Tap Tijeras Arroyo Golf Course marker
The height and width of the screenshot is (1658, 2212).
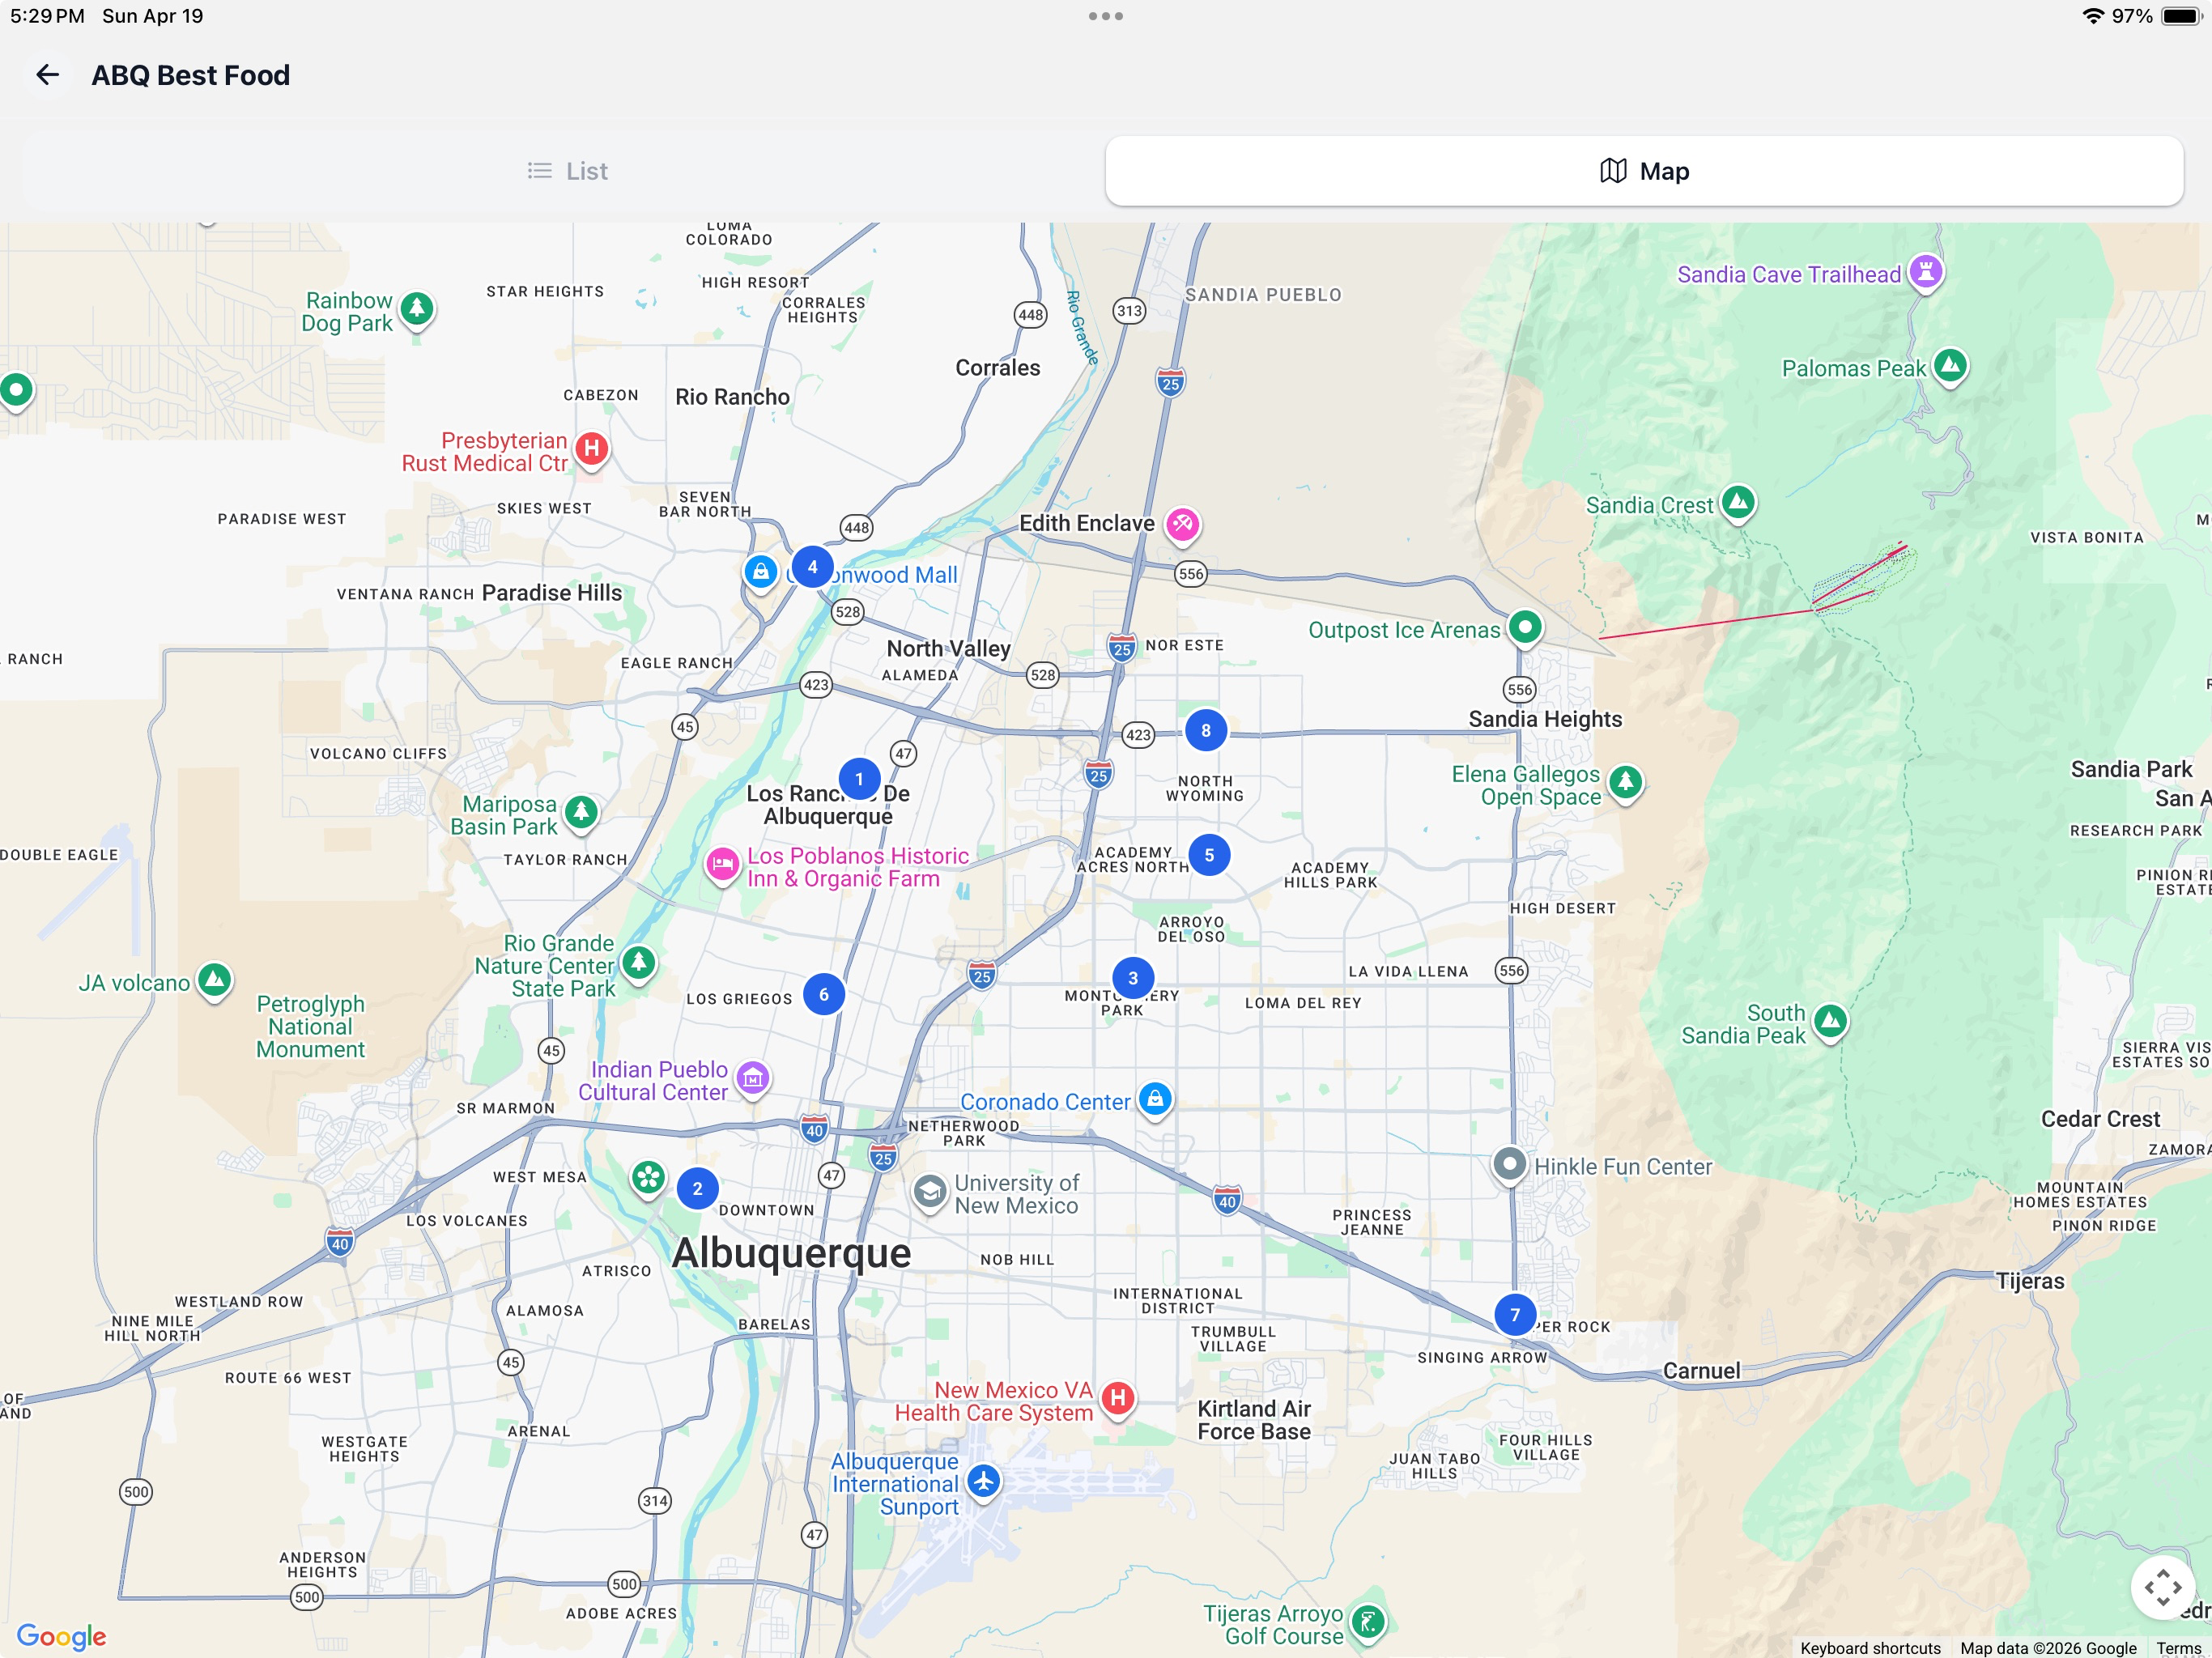tap(1368, 1623)
